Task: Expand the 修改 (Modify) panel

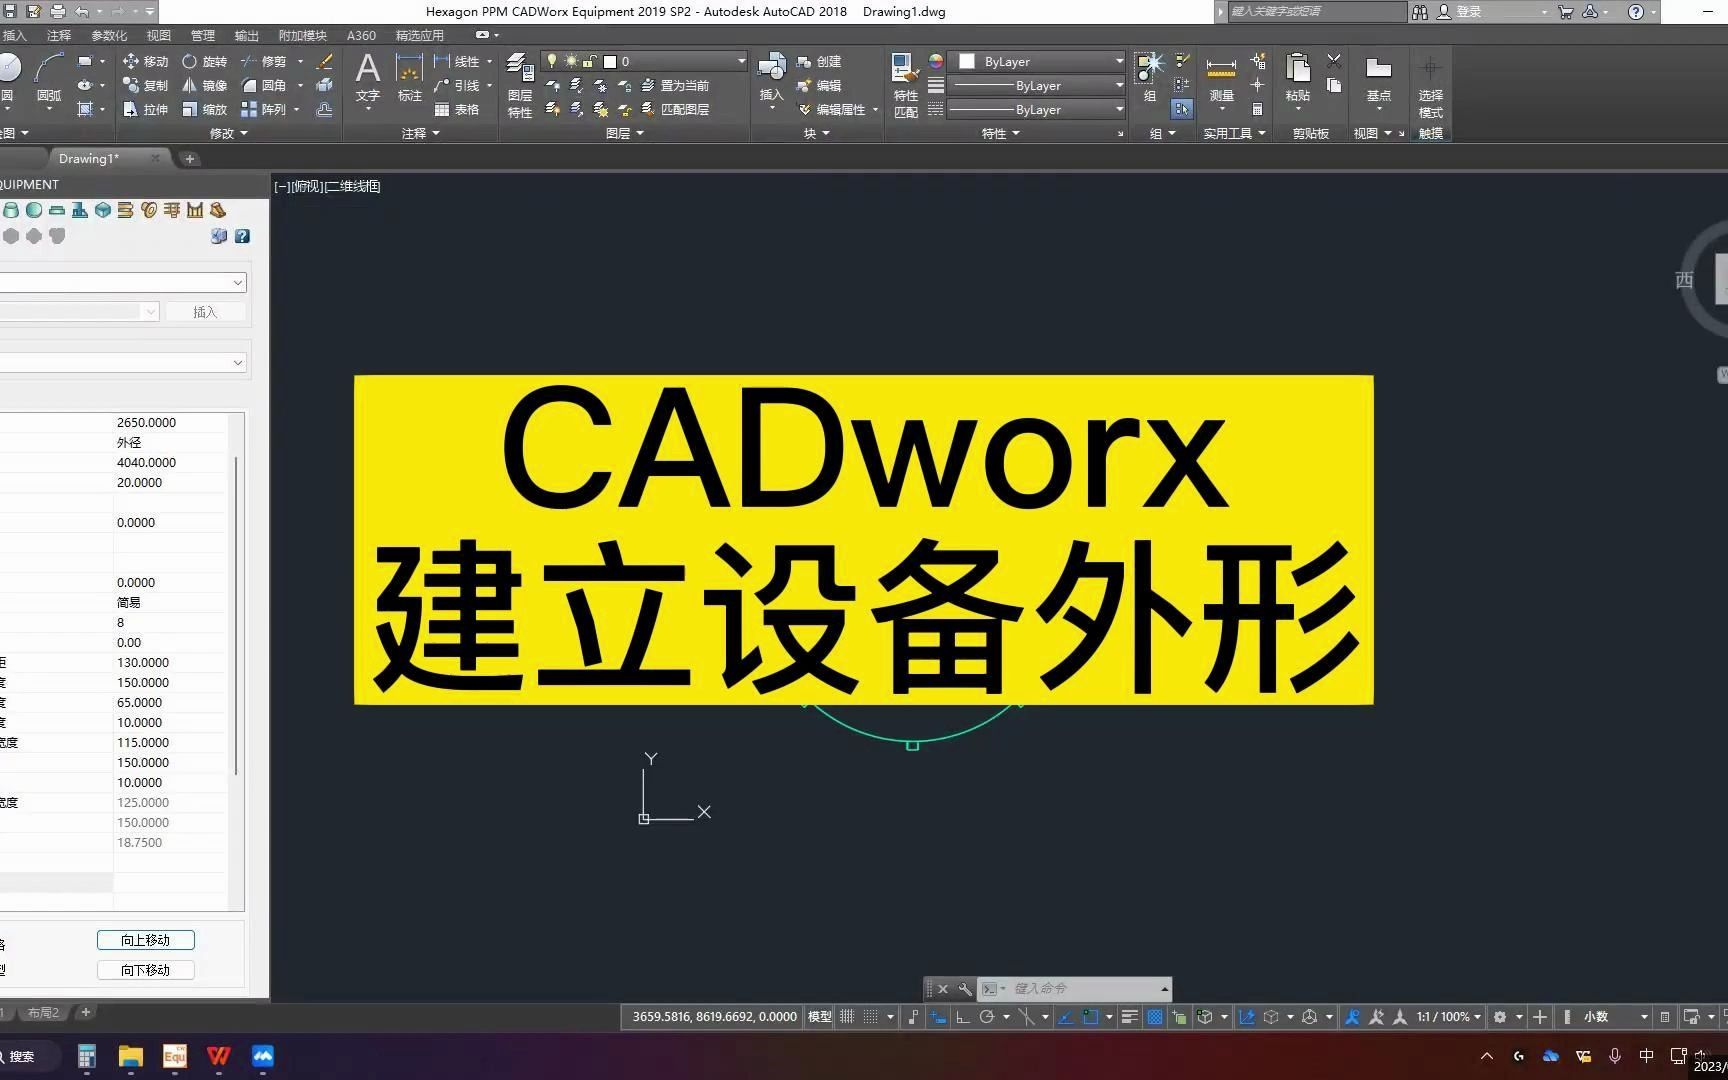Action: point(228,133)
